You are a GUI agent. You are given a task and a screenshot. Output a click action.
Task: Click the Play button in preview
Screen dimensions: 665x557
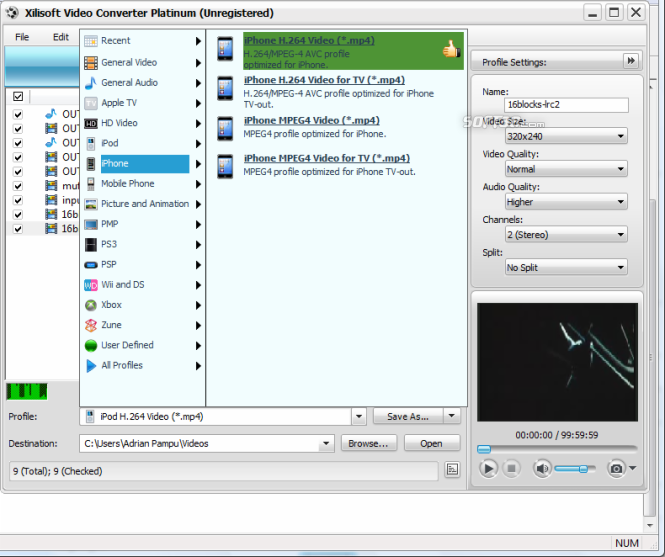click(488, 468)
